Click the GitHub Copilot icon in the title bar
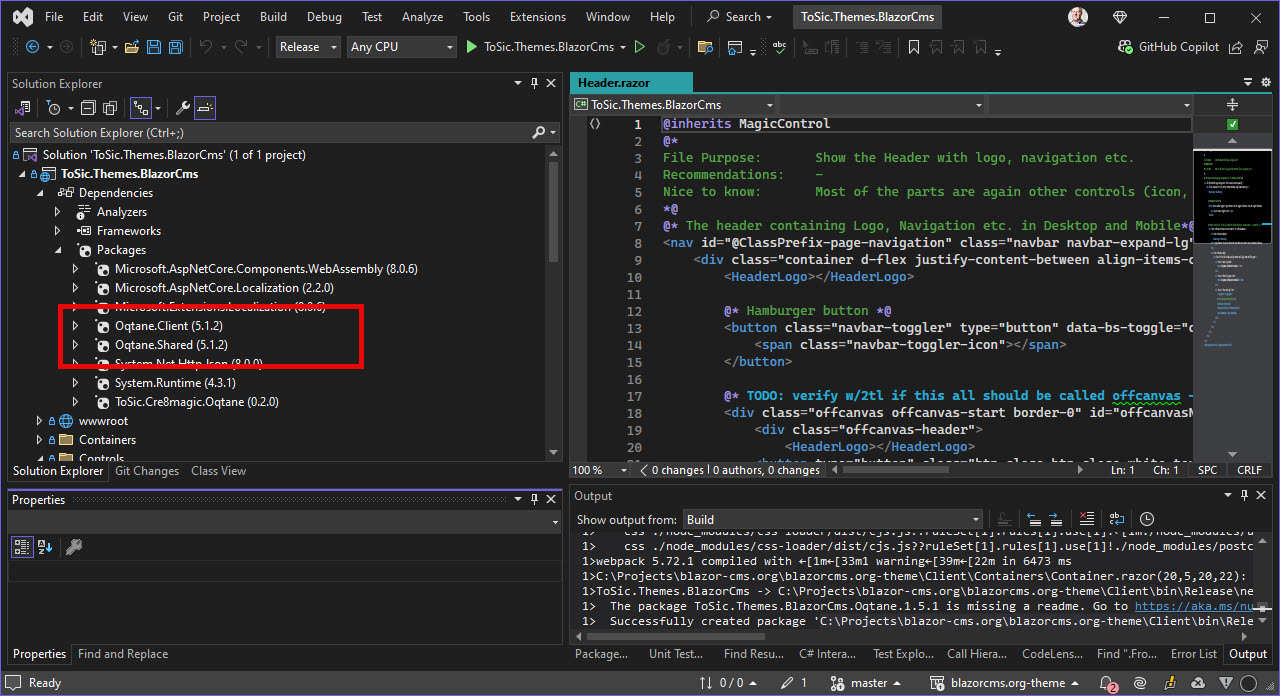Screen dimensions: 1280x696 (1124, 46)
